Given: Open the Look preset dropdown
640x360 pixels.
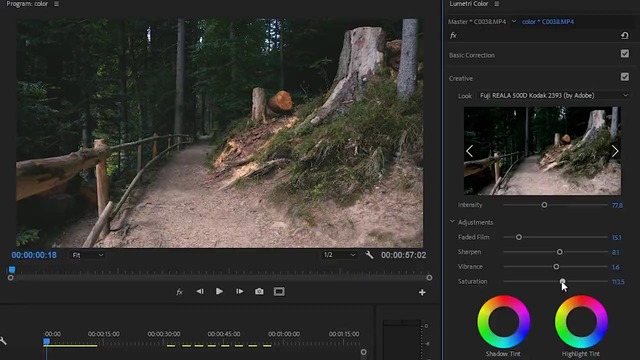Looking at the screenshot, I should [553, 96].
